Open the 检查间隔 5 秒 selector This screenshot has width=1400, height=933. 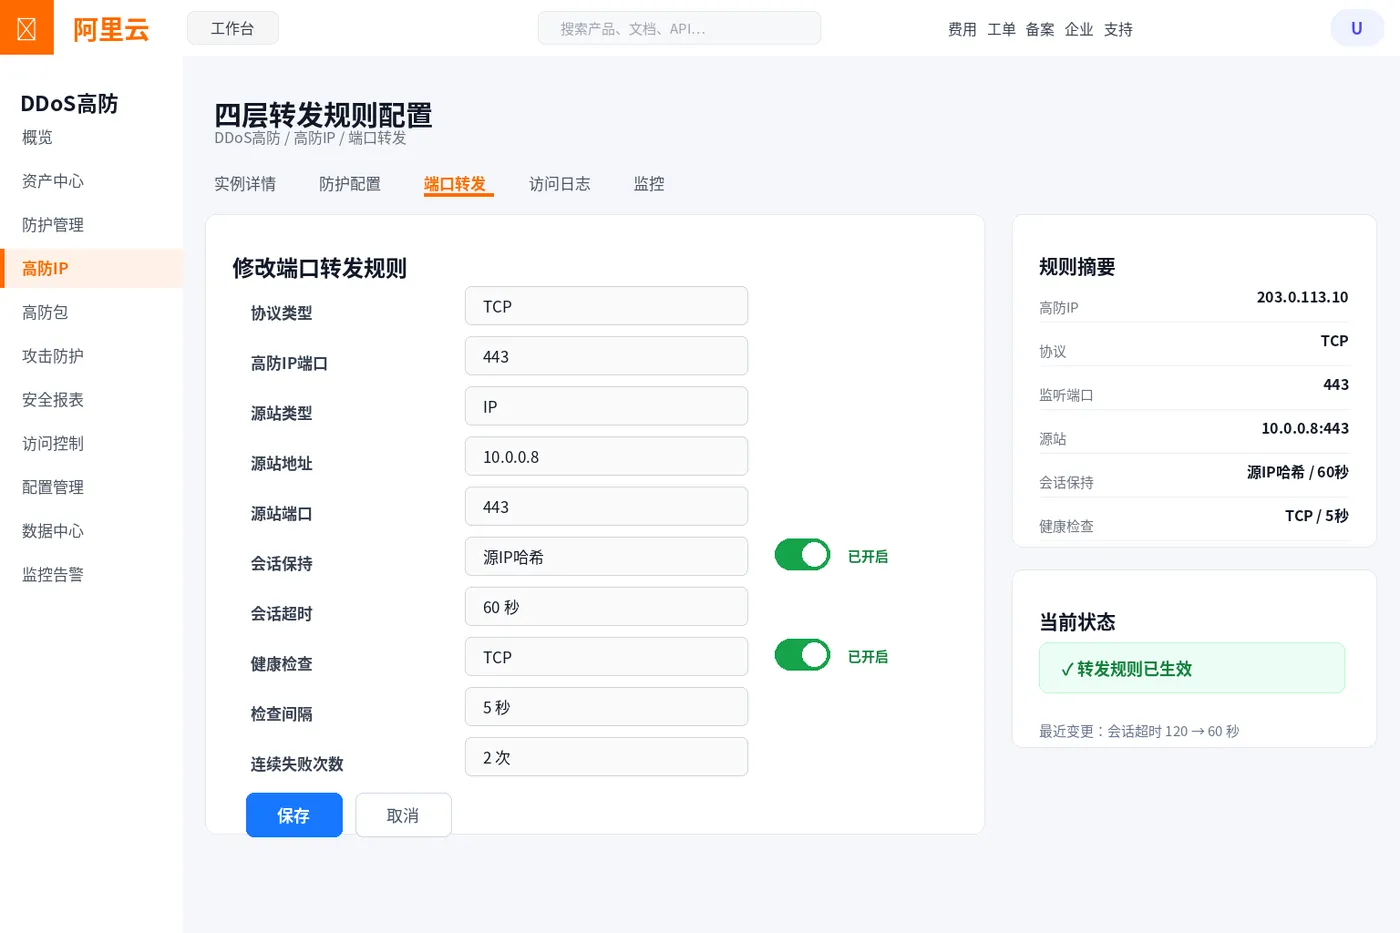click(x=606, y=706)
